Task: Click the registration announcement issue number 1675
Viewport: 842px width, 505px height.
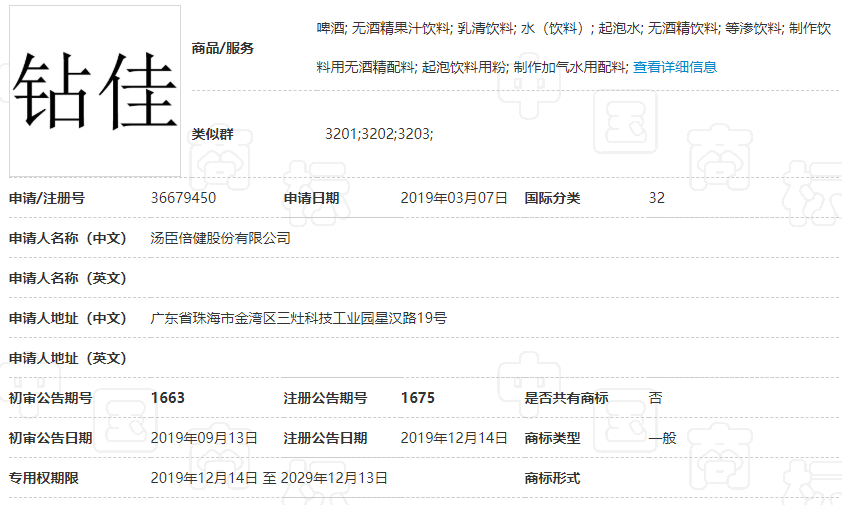Action: (x=417, y=398)
